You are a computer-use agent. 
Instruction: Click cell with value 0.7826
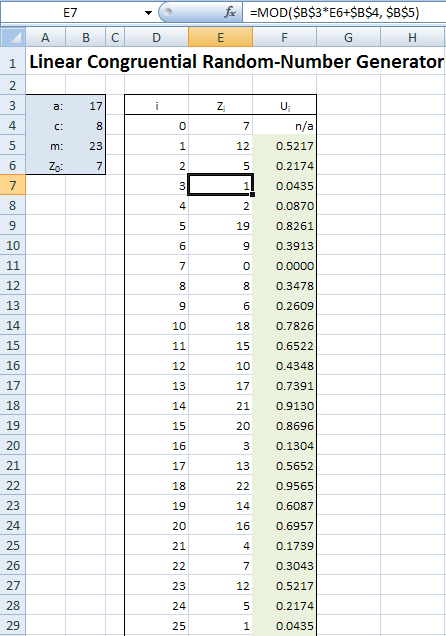pos(285,326)
